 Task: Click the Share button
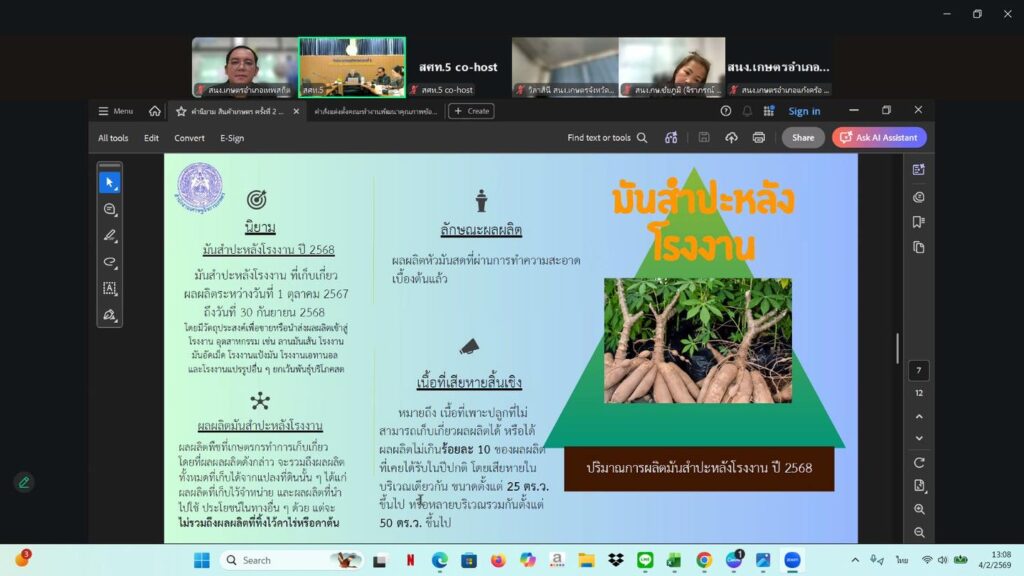(802, 138)
